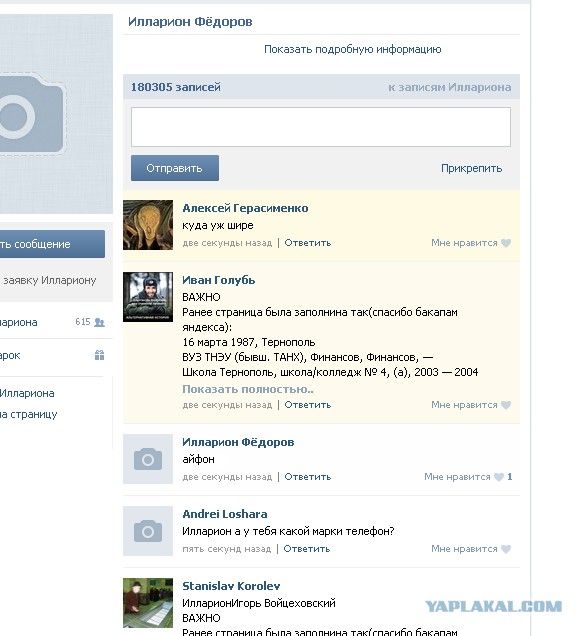The width and height of the screenshot is (588, 636).
Task: Click the 'куда уж шире' comment text
Action: tap(218, 226)
